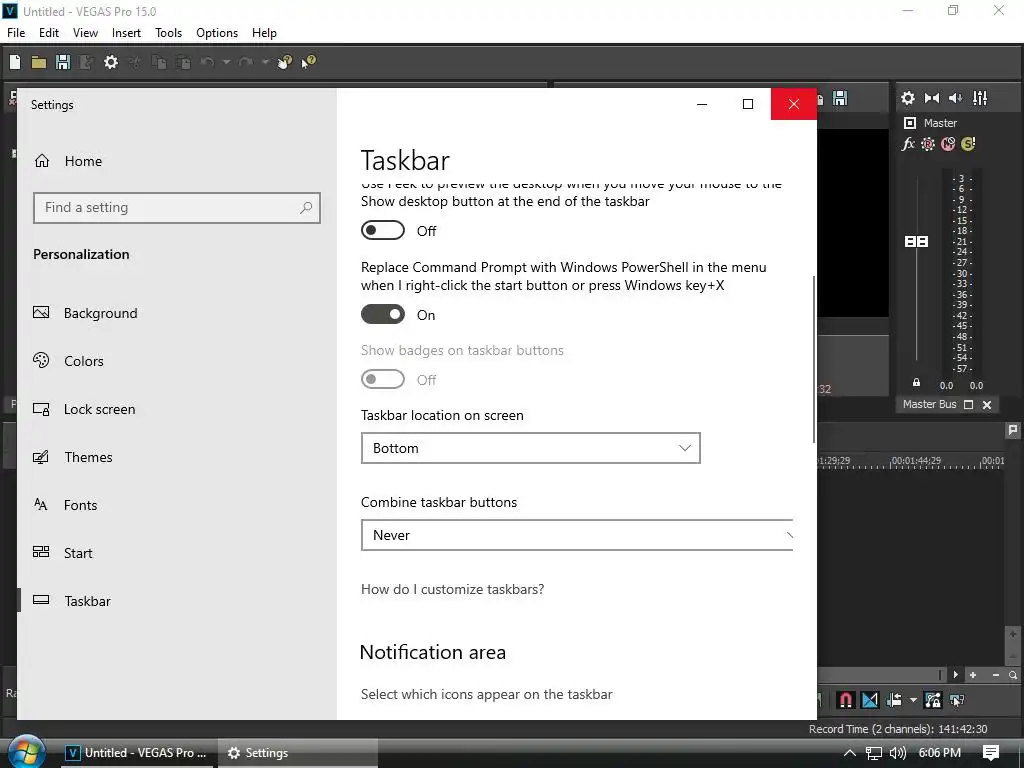Click the Save disk icon in VEGAS main toolbar
1024x768 pixels.
(x=63, y=62)
